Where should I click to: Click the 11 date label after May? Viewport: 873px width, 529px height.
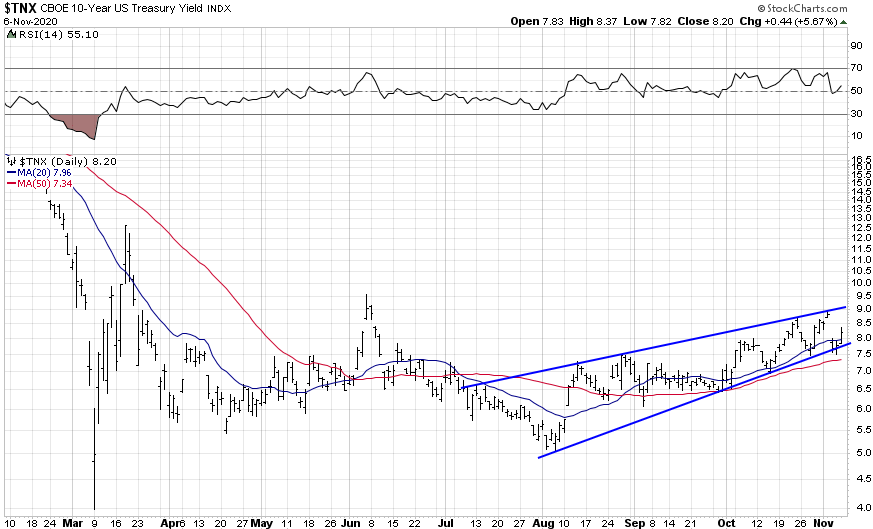point(286,523)
